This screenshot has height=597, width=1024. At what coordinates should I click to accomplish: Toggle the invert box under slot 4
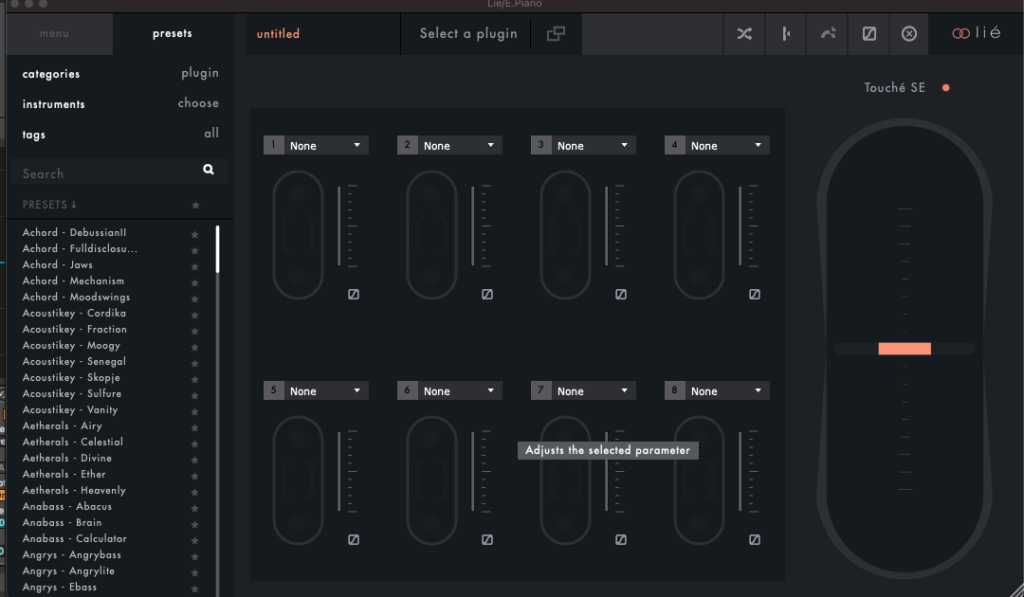click(x=755, y=294)
